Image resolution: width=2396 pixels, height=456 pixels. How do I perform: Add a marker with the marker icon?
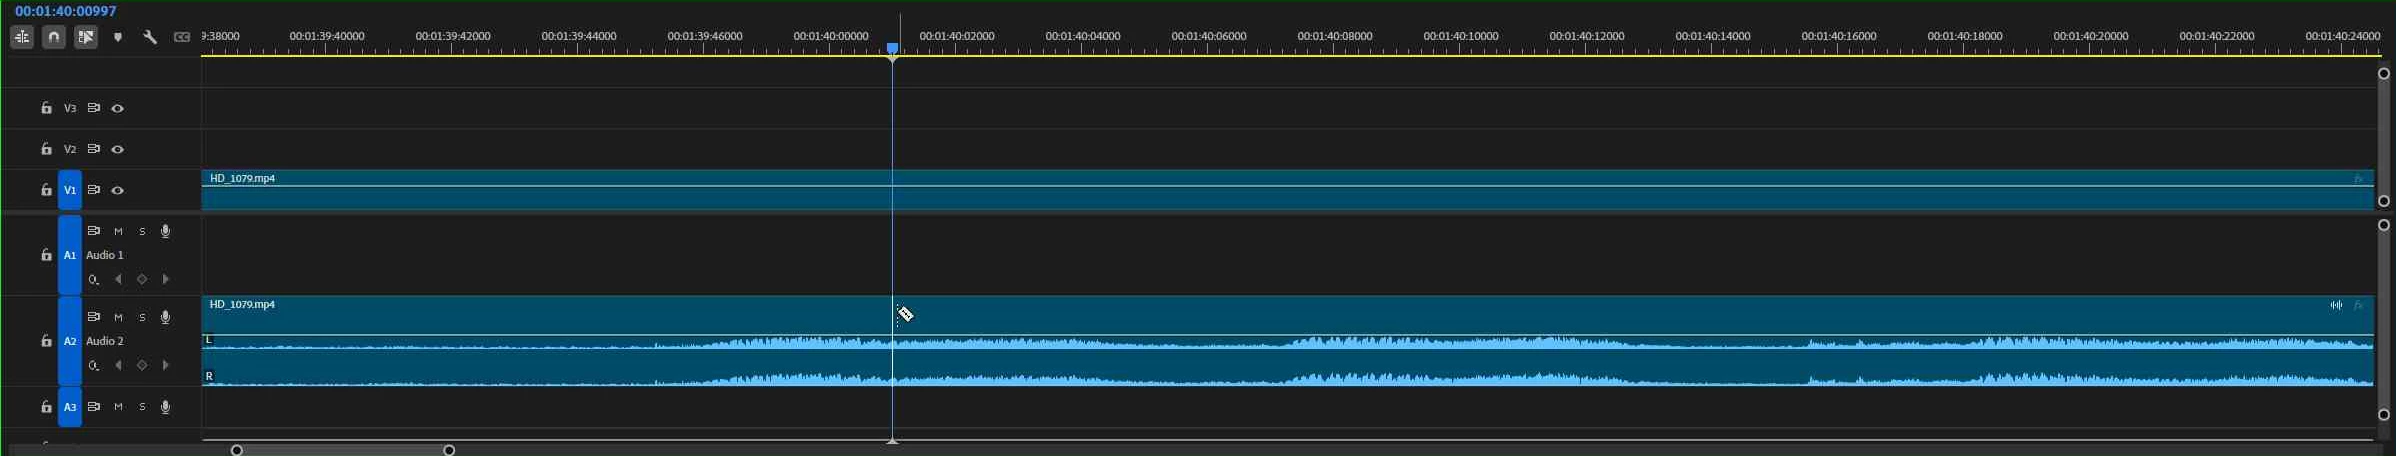click(118, 37)
